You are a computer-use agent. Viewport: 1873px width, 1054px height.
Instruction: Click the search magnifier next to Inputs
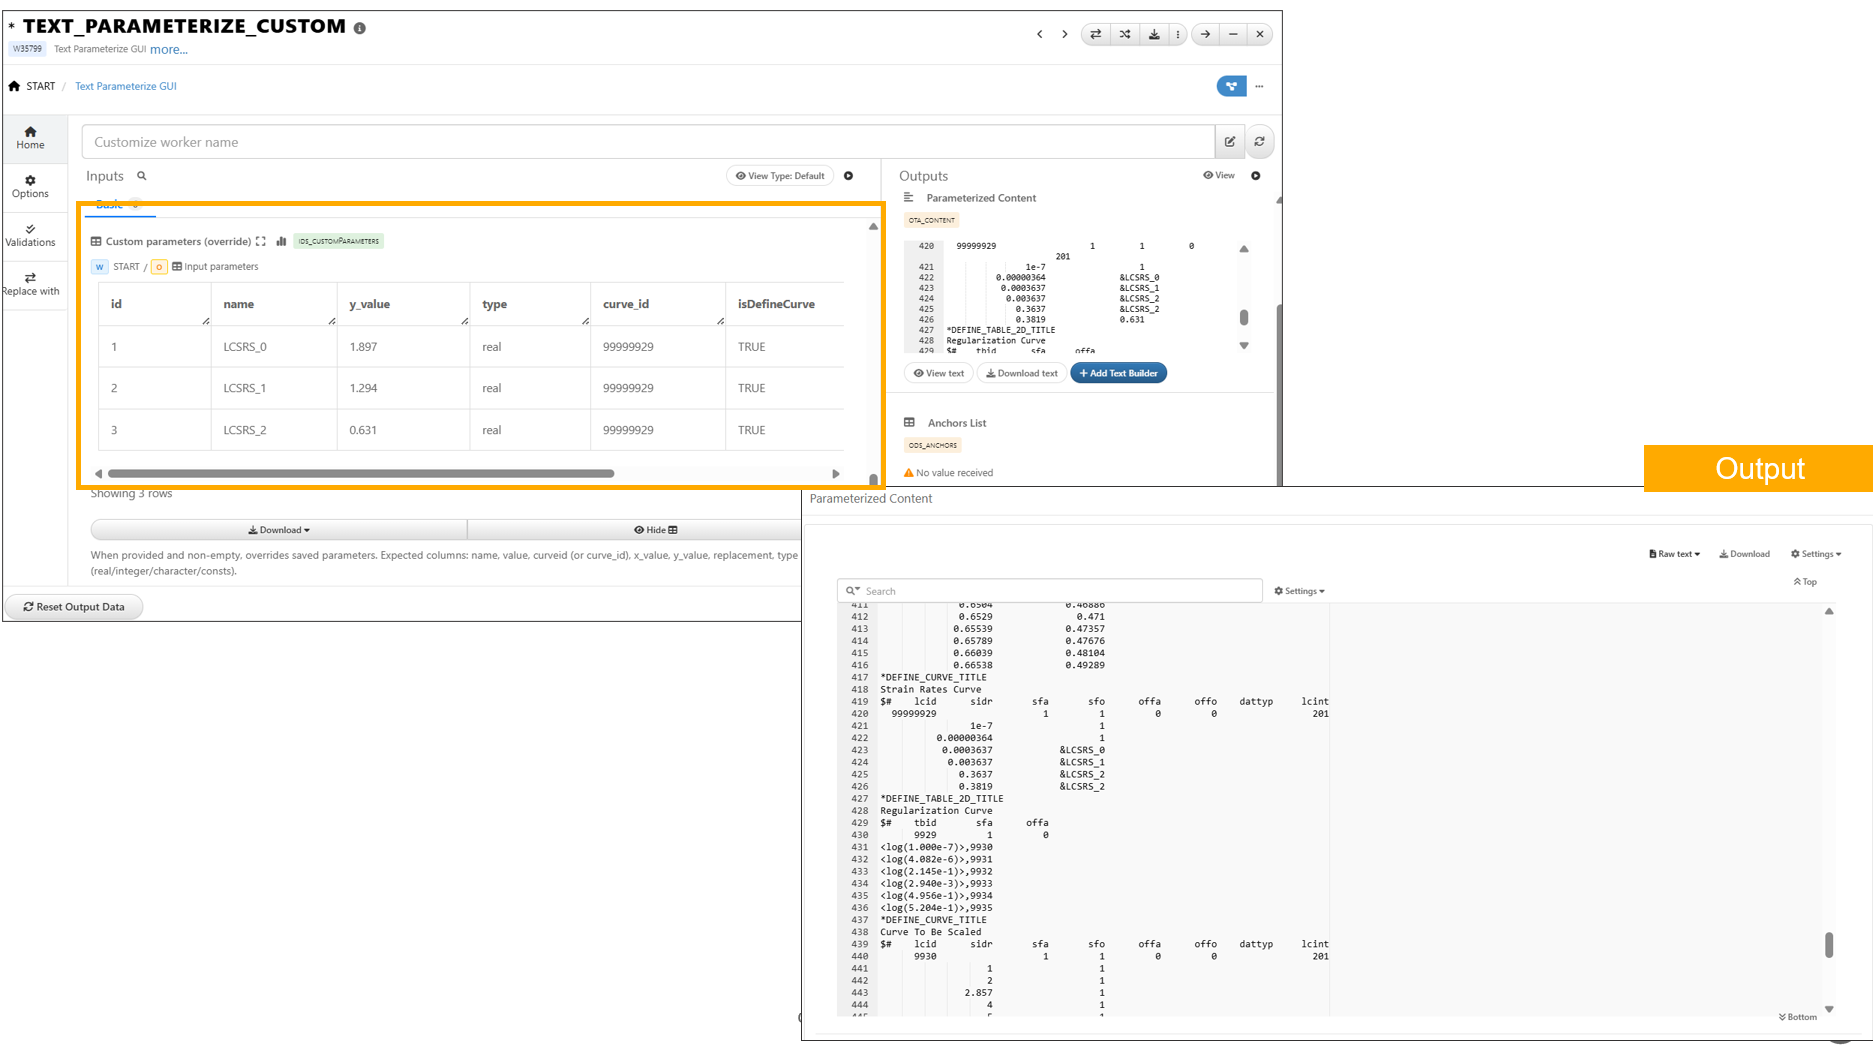142,176
